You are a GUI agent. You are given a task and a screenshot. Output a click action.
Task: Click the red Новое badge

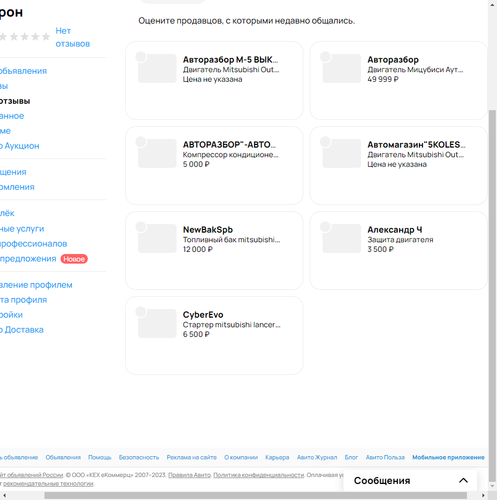[x=74, y=259]
